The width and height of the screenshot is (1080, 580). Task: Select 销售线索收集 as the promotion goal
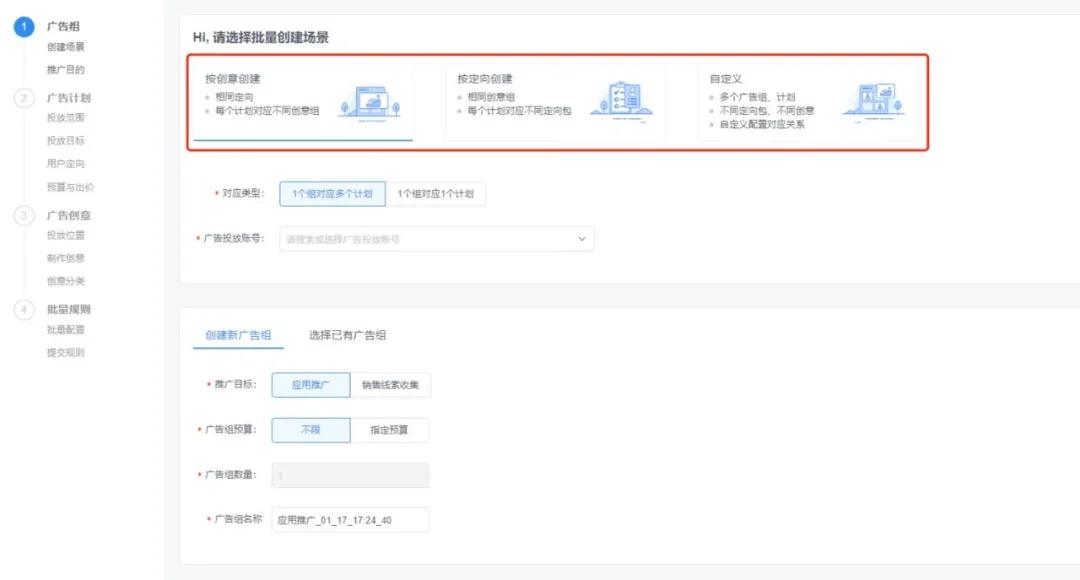tap(391, 384)
